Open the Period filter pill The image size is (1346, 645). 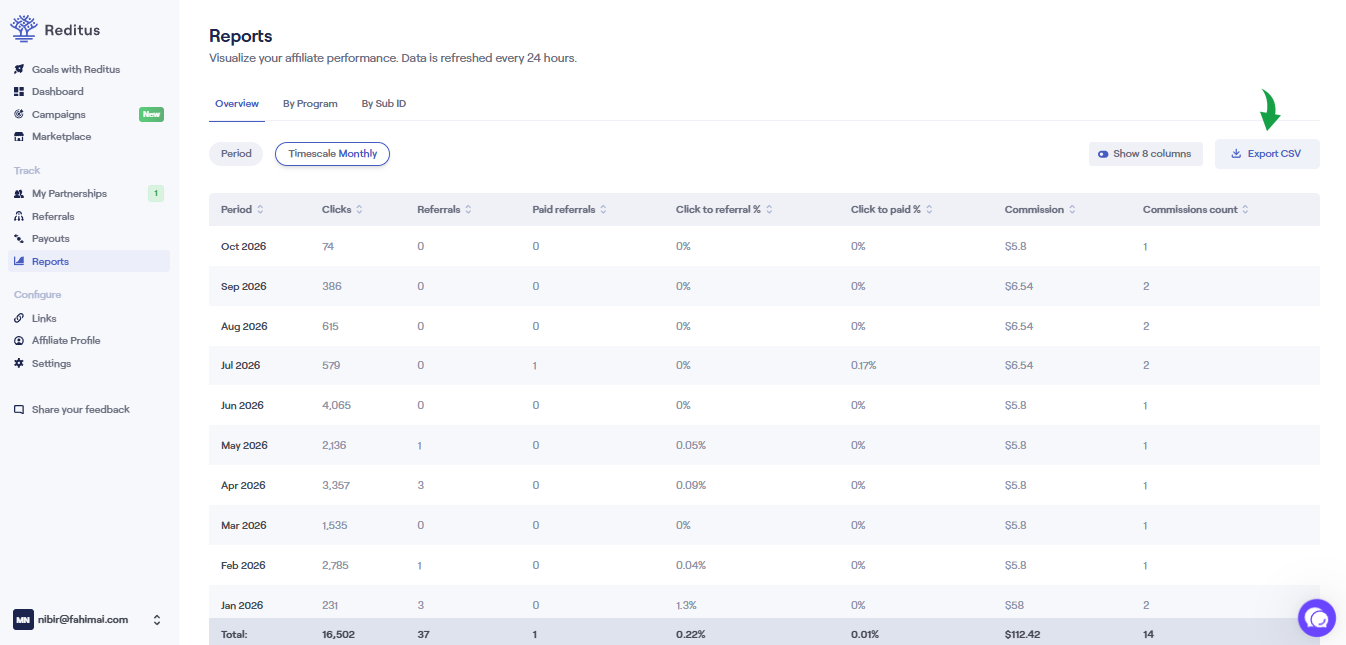click(237, 154)
